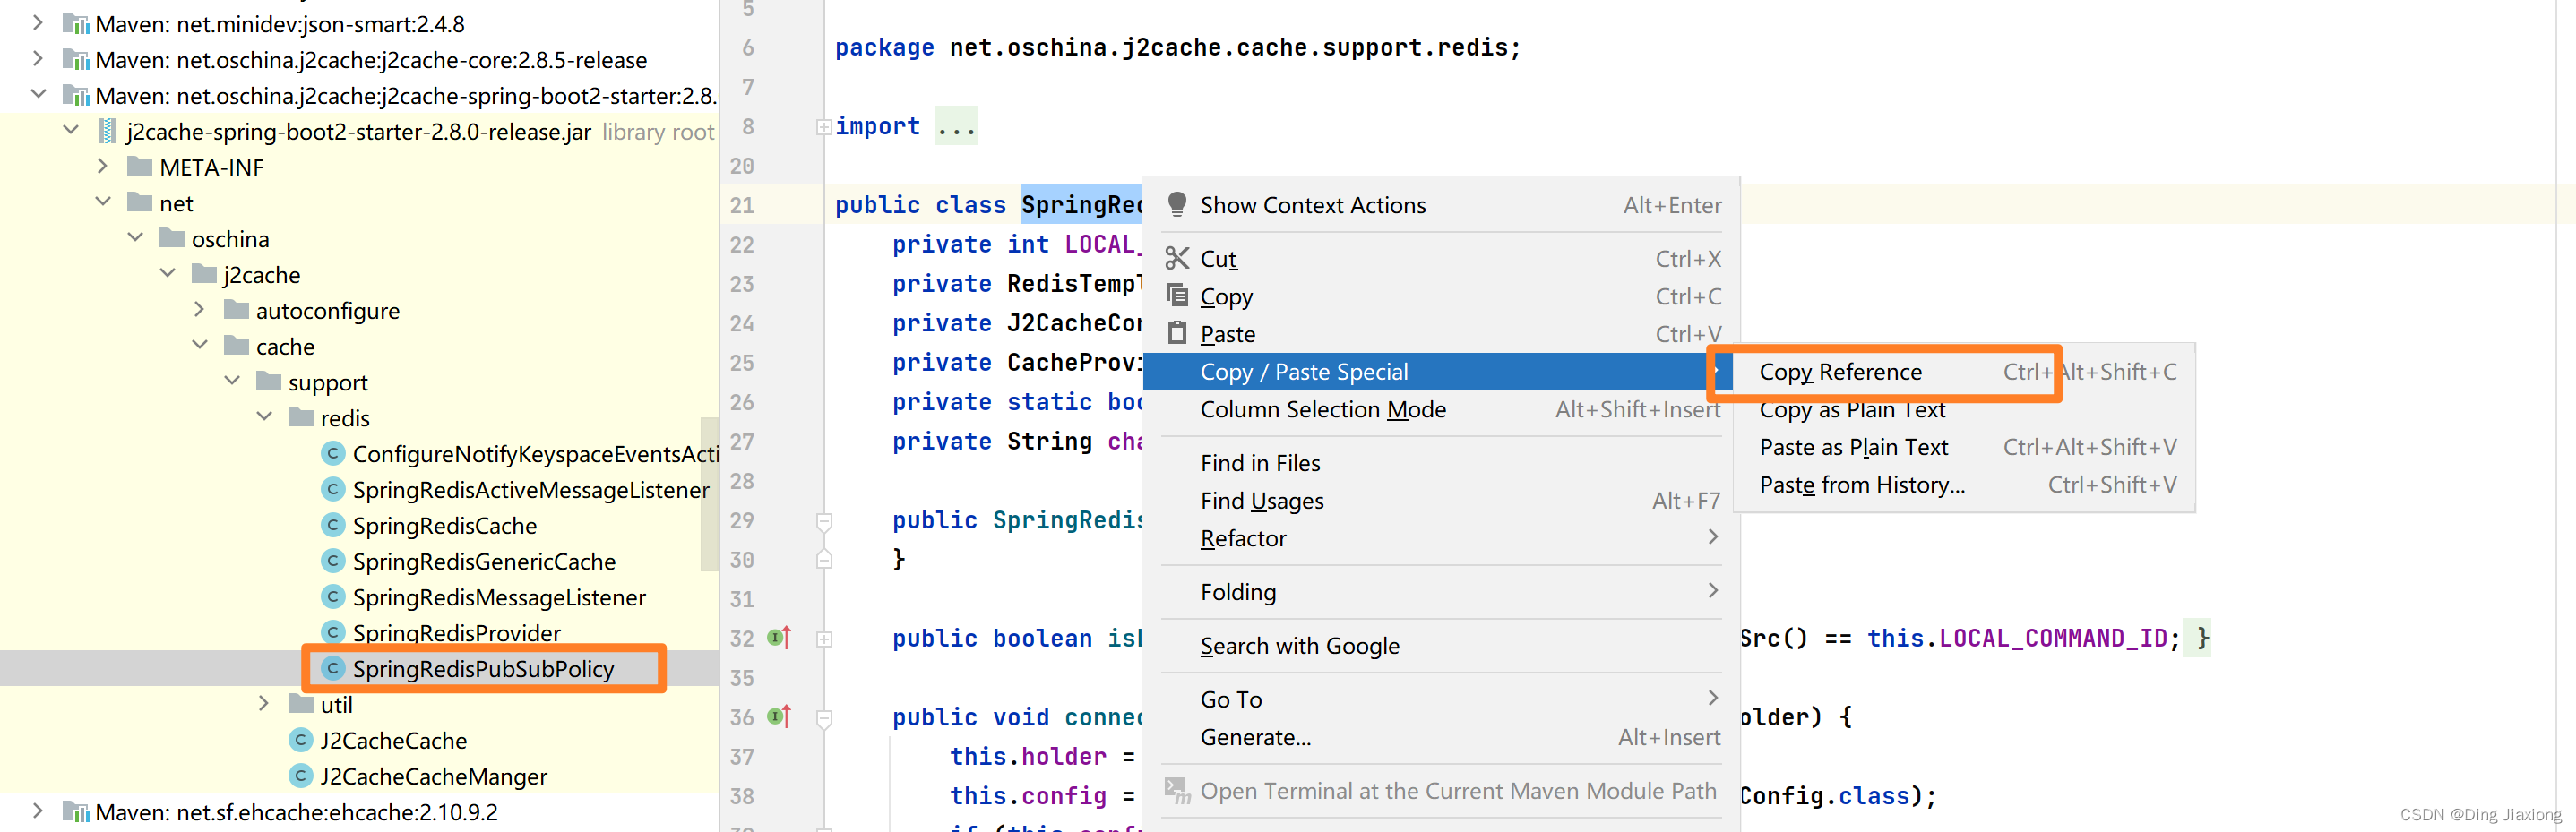This screenshot has height=832, width=2576.
Task: Expand the META-INF folder
Action: (103, 166)
